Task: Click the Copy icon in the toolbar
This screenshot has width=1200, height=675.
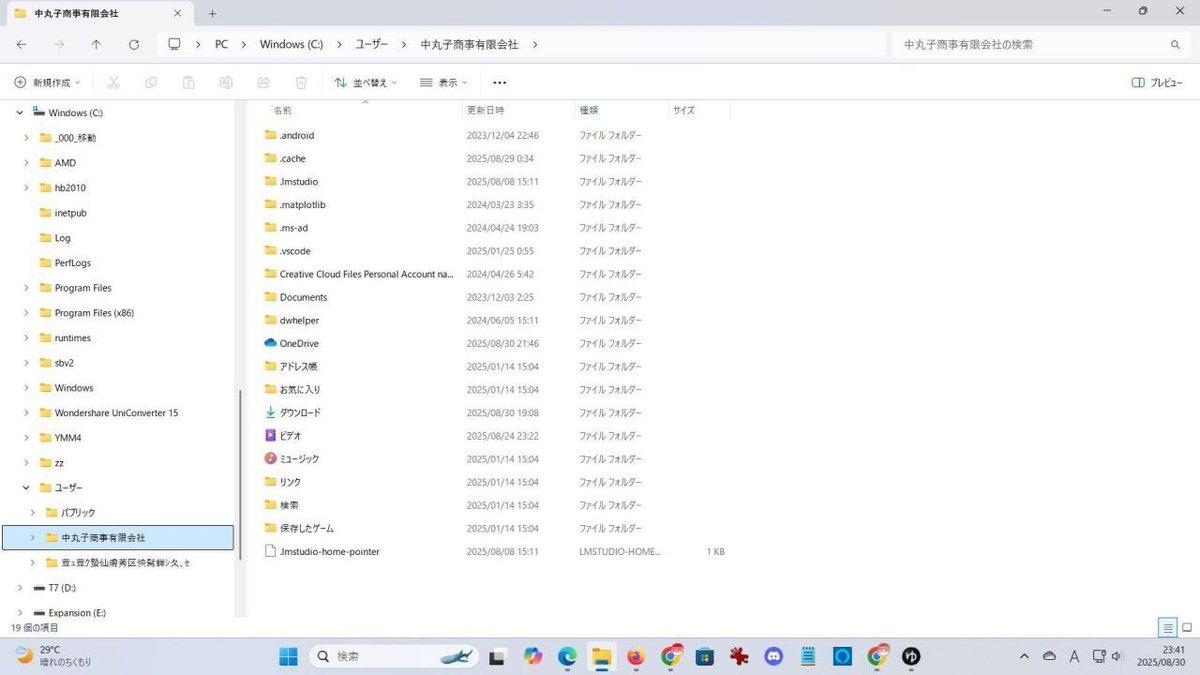Action: (151, 82)
